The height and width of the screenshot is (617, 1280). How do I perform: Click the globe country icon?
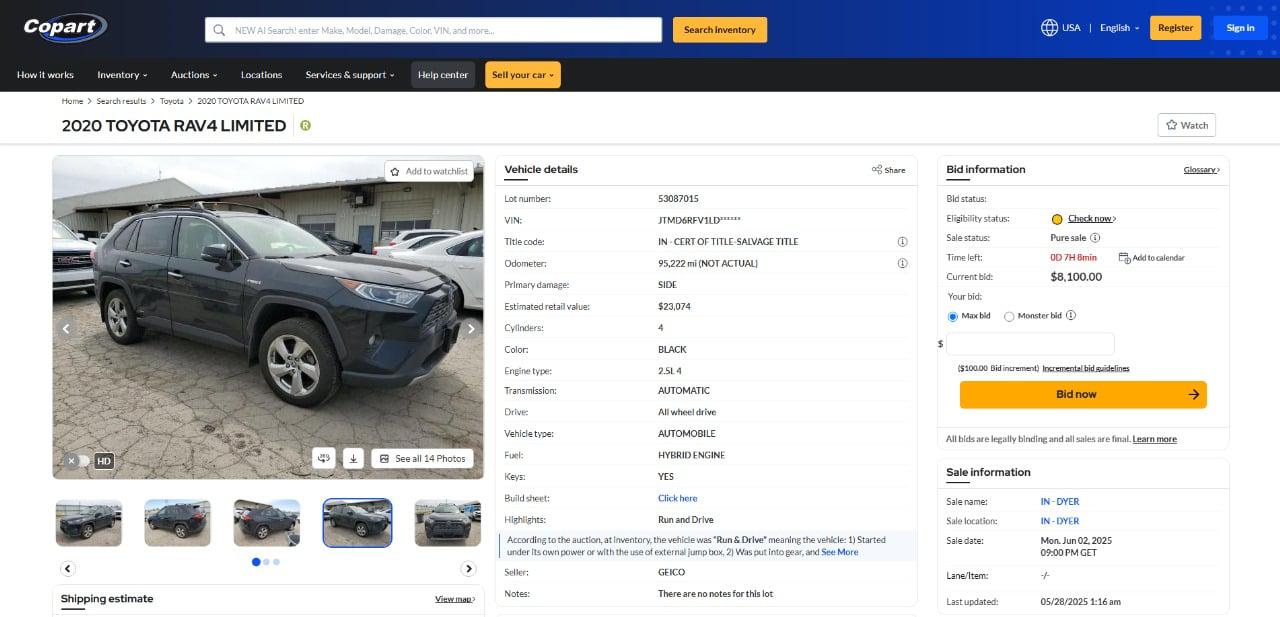(x=1049, y=28)
